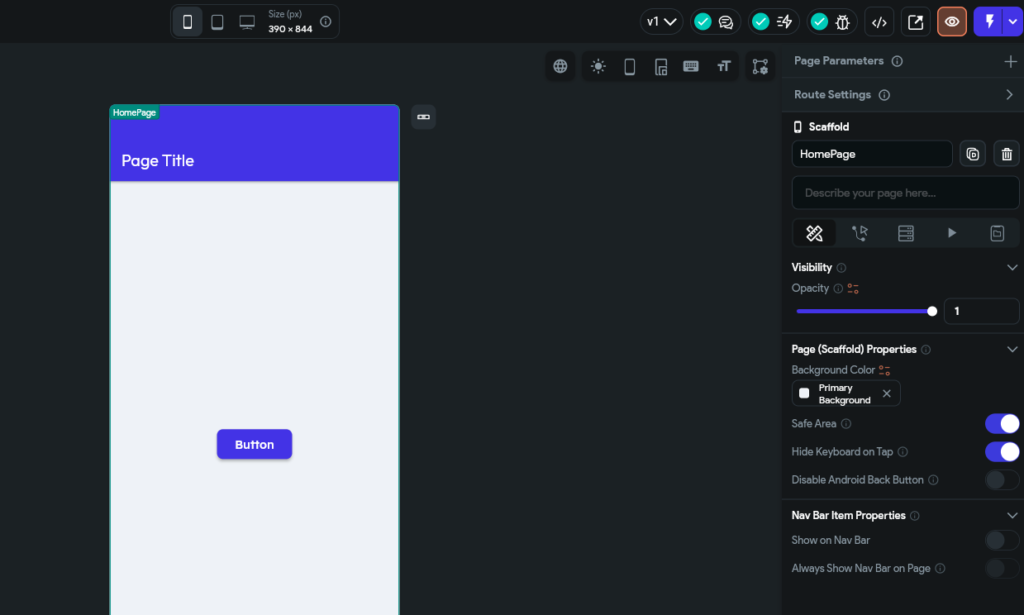Viewport: 1024px width, 615px height.
Task: Click the globe language icon on canvas toolbar
Action: coord(560,67)
